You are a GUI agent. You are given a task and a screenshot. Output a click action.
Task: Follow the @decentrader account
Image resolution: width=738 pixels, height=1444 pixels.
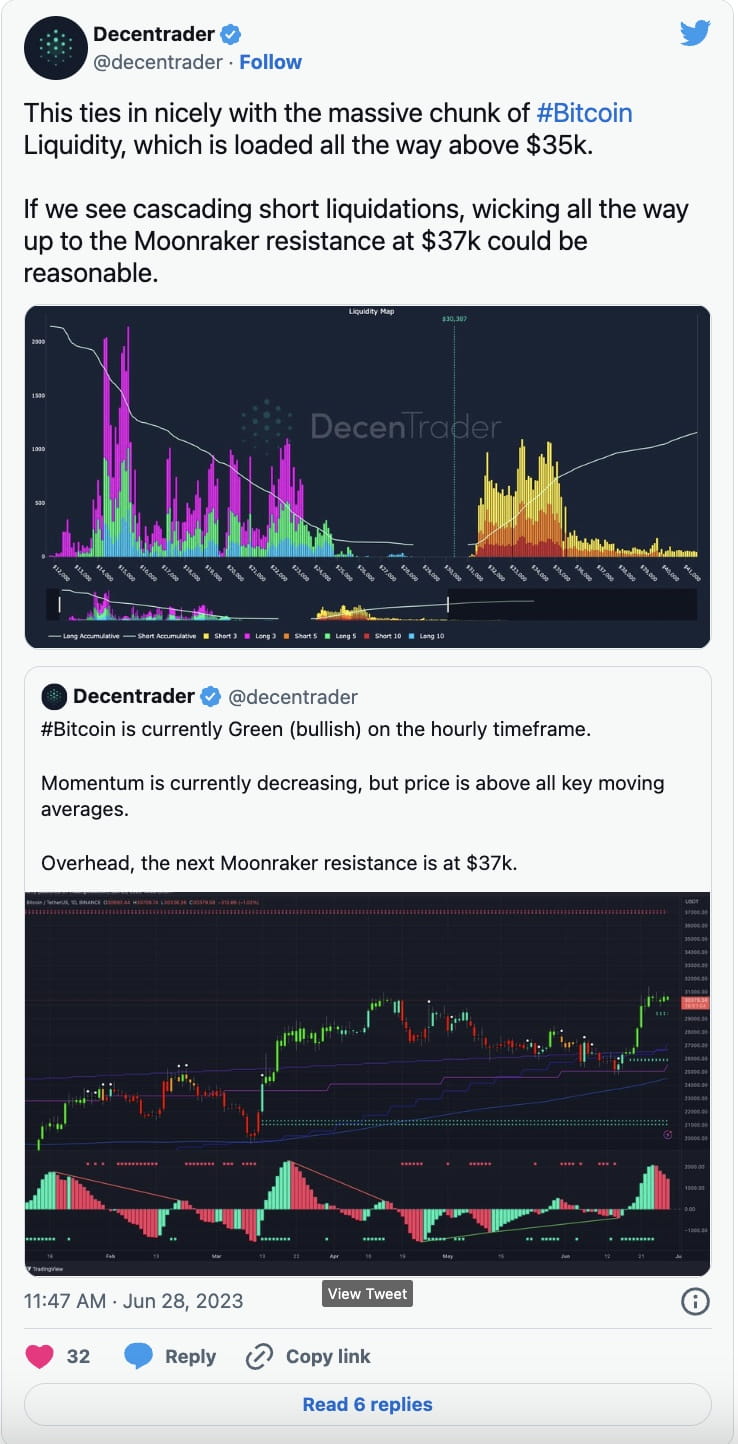(x=271, y=61)
